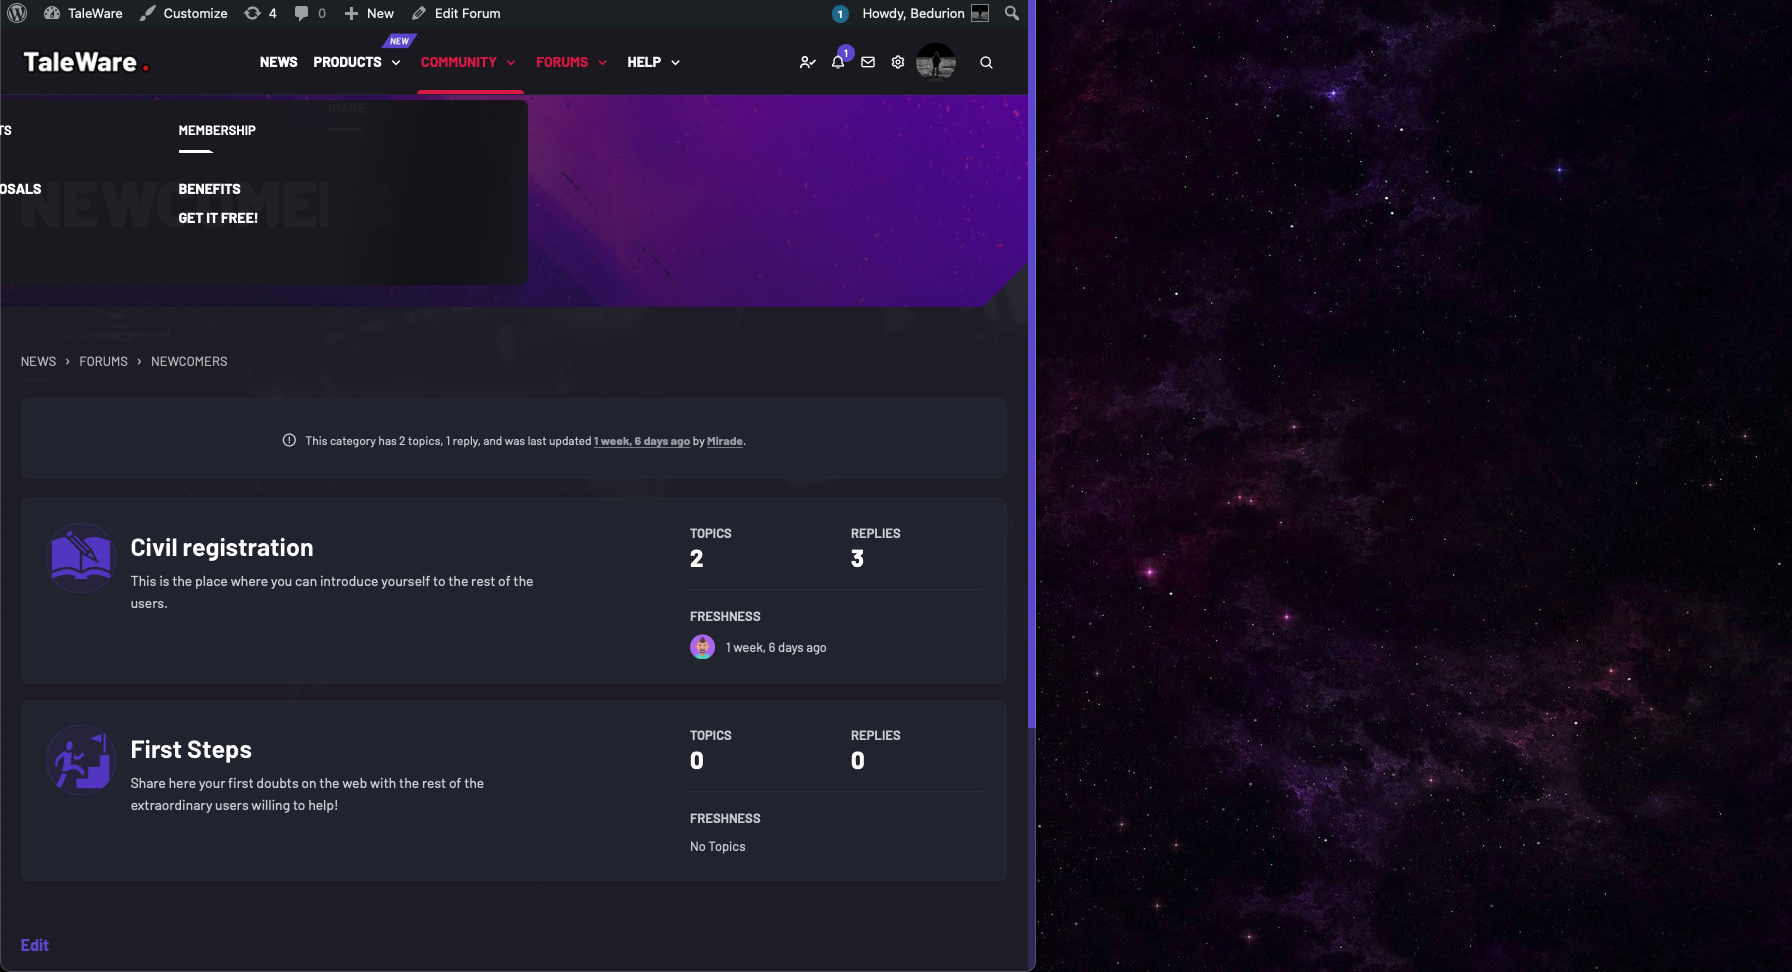
Task: Click the Howdy user avatar thumbnail in admin bar
Action: pyautogui.click(x=980, y=13)
